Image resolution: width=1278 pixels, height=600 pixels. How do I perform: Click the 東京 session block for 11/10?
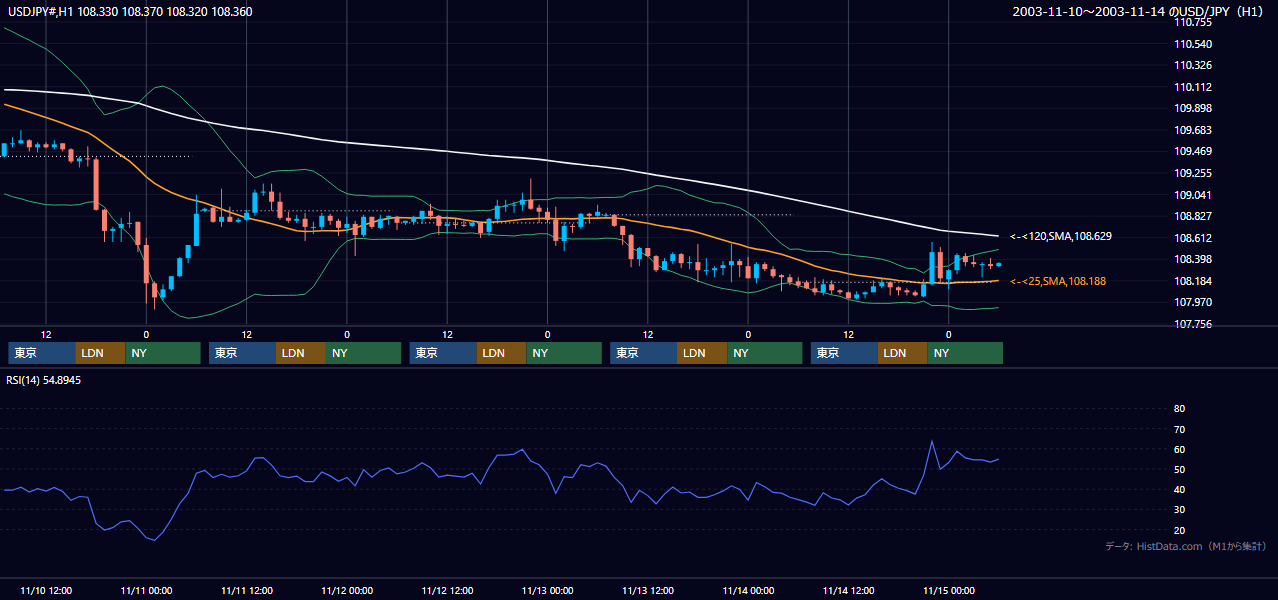tap(42, 352)
